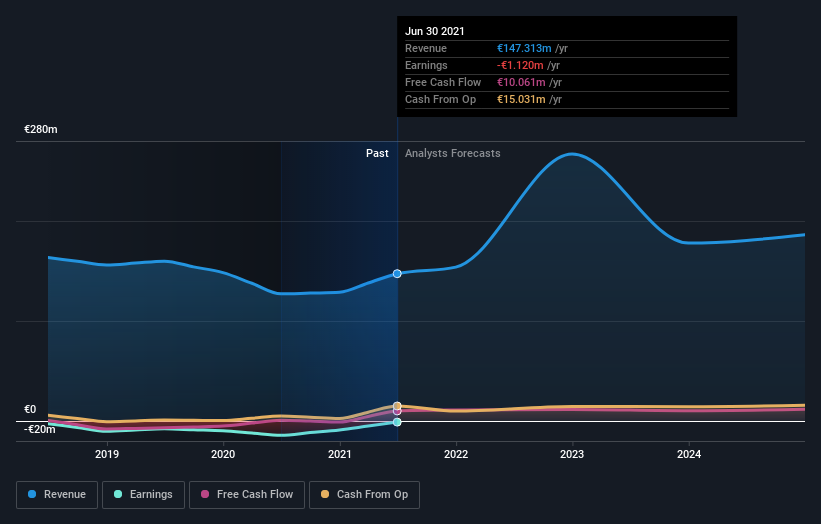Click the €280m y-axis label

pos(41,129)
